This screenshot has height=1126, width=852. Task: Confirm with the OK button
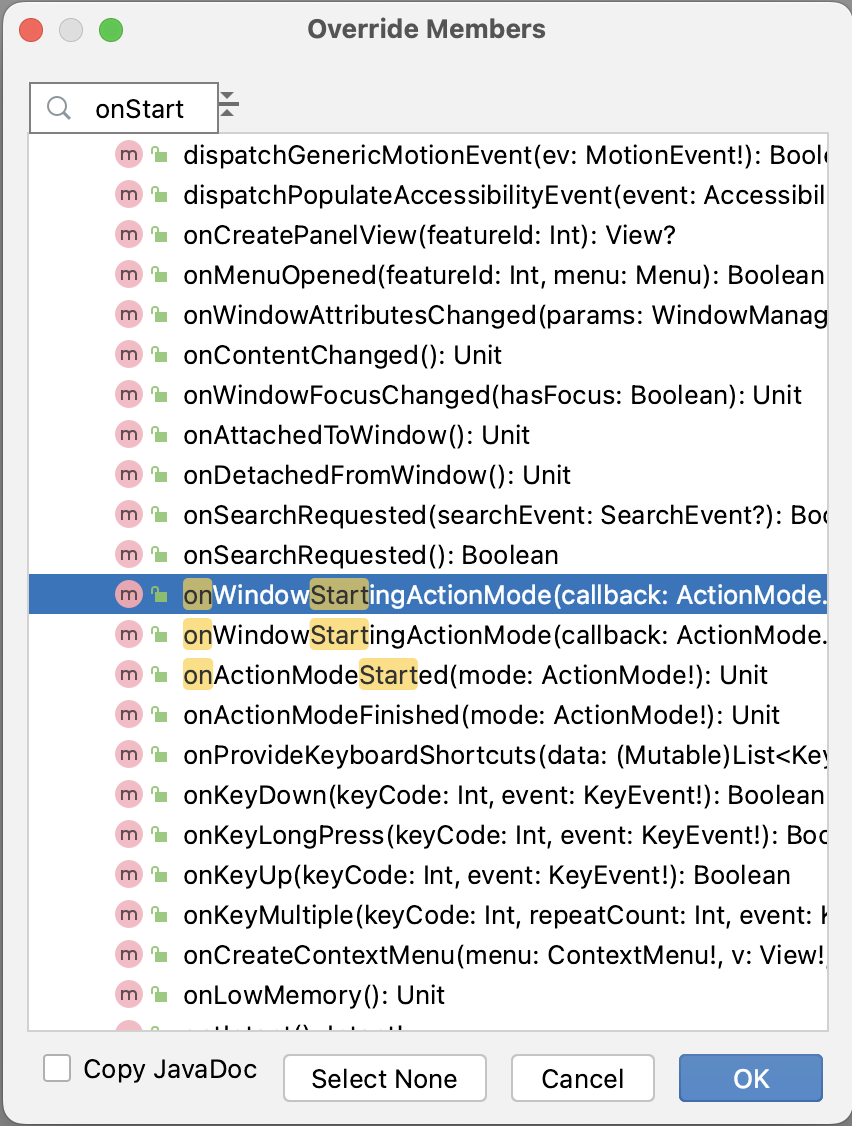[750, 1079]
